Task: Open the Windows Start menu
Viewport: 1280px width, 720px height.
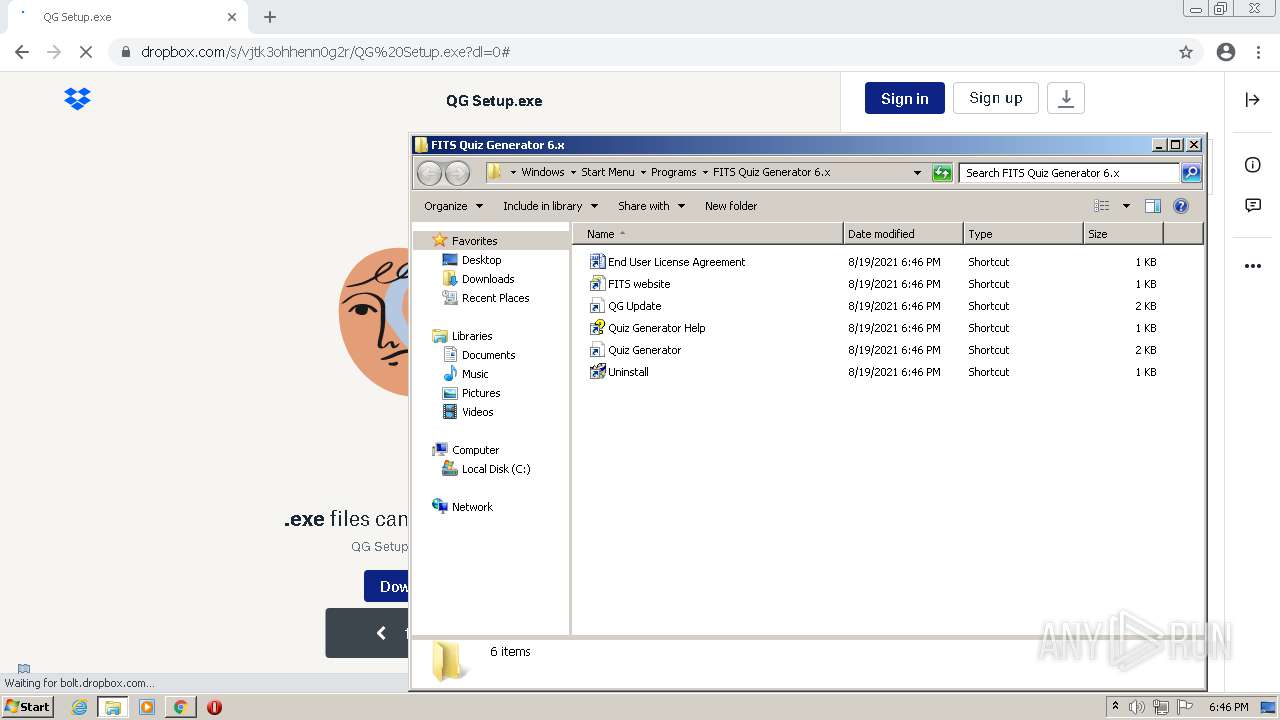Action: pyautogui.click(x=27, y=707)
